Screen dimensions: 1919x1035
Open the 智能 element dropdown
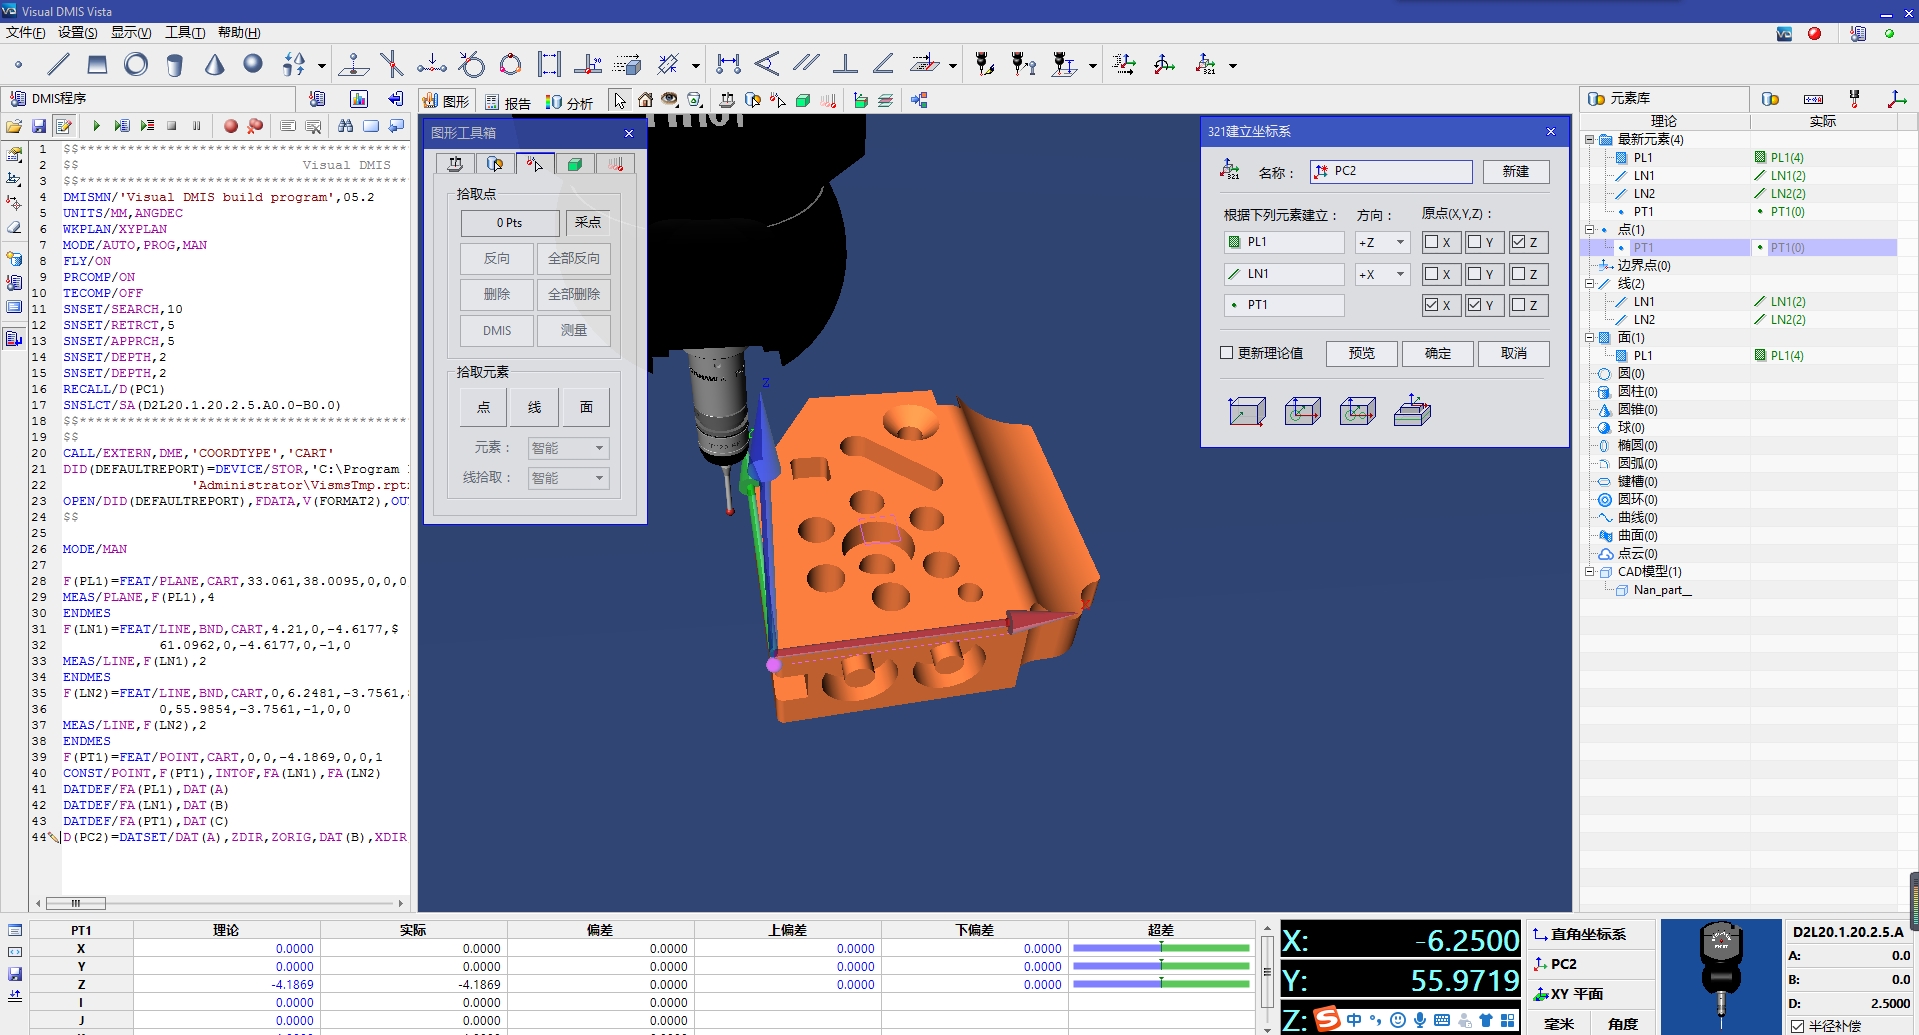(x=567, y=448)
